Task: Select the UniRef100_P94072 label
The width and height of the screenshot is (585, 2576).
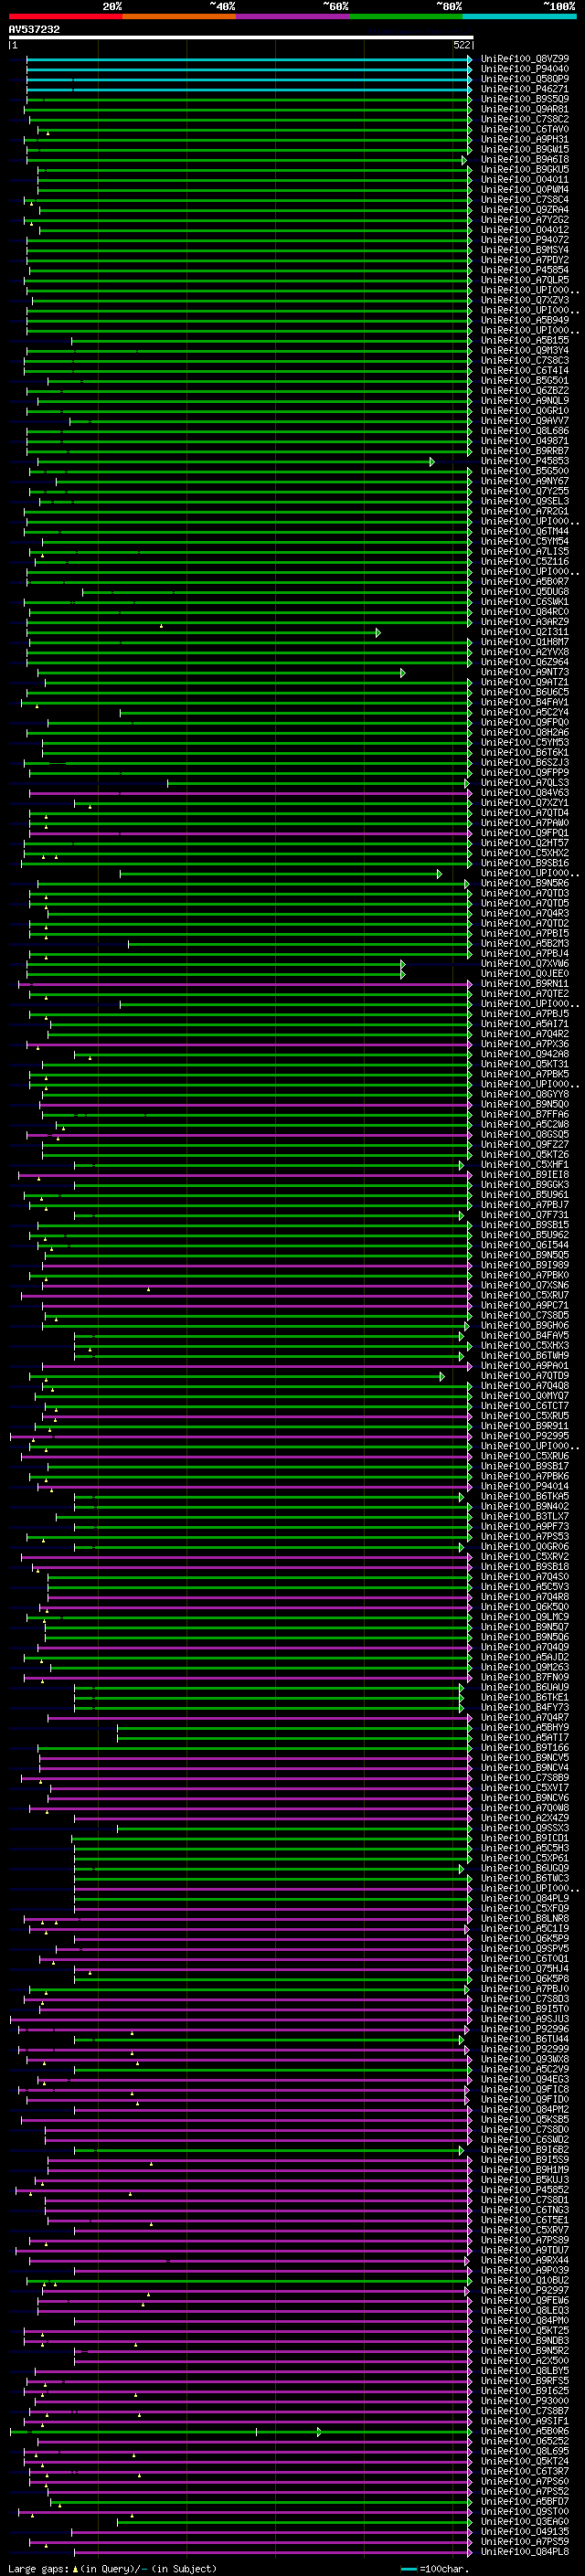Action: point(524,240)
